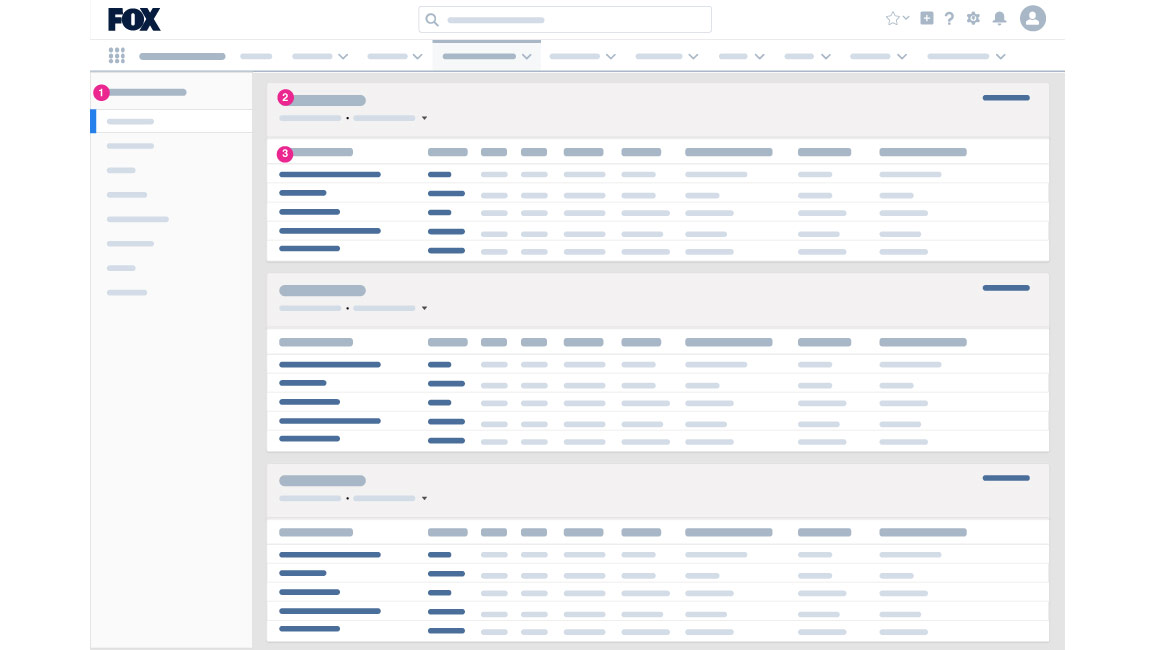Click the search magnifier icon
This screenshot has height=650, width=1155.
point(433,20)
